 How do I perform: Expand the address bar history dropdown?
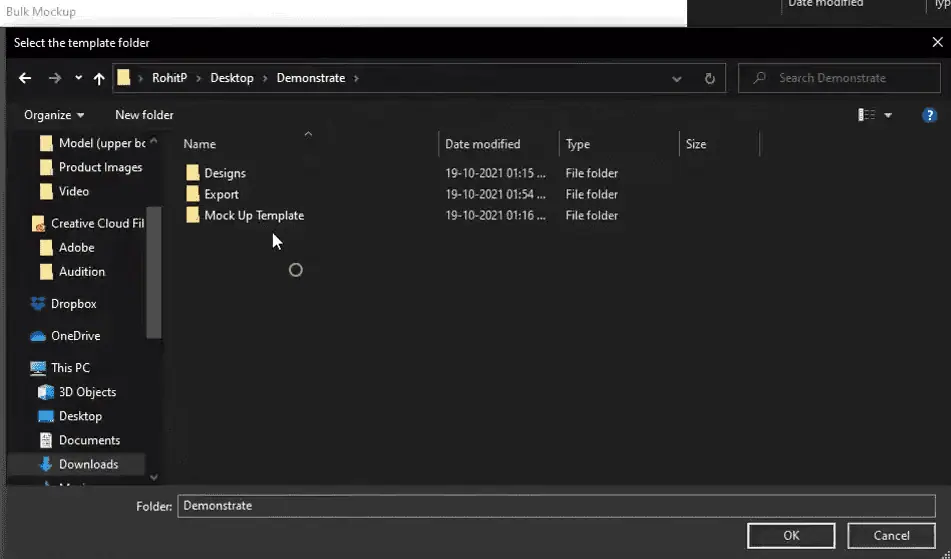coord(677,78)
